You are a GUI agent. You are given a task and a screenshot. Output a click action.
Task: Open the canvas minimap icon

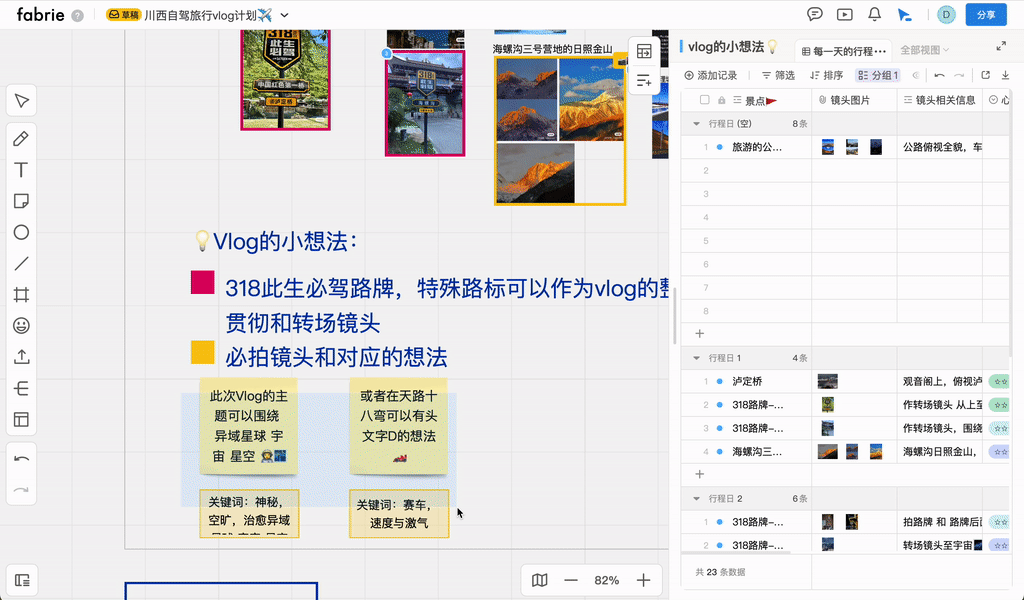539,580
